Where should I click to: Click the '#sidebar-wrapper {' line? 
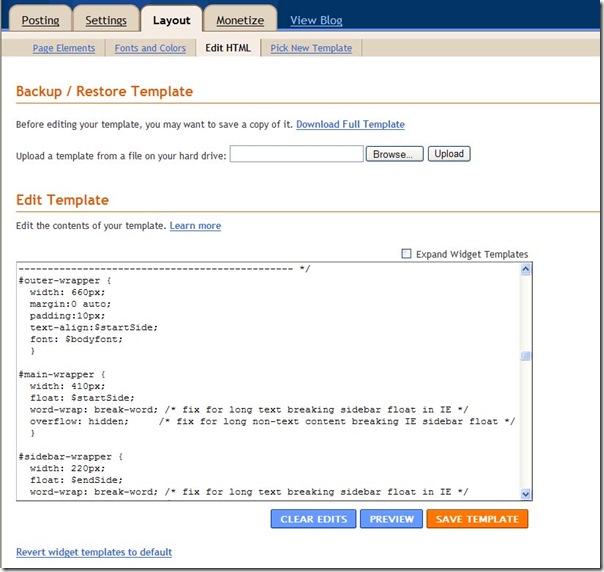[71, 457]
